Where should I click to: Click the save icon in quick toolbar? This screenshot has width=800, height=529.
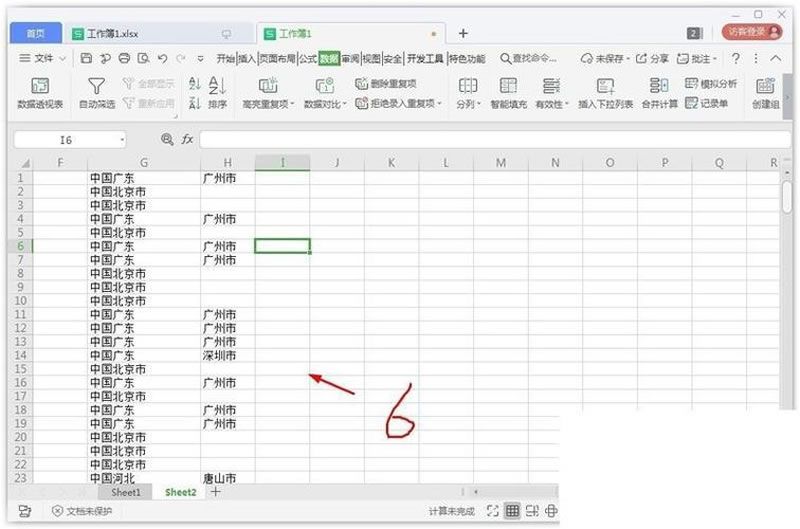[86, 58]
